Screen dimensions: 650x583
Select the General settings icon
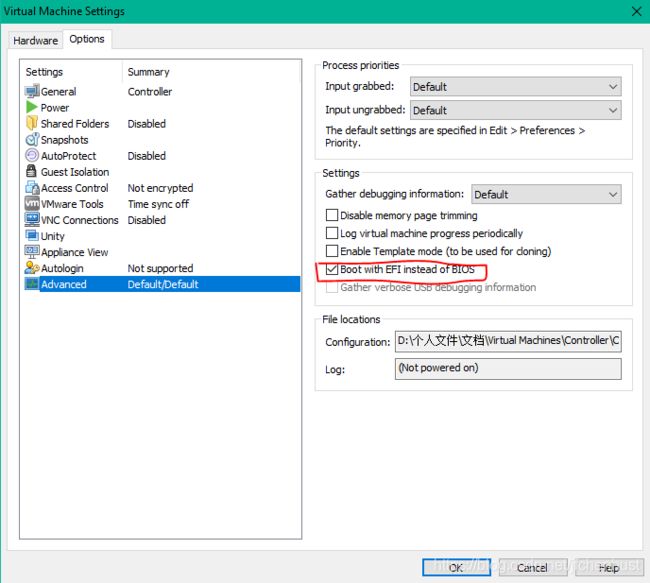coord(32,91)
